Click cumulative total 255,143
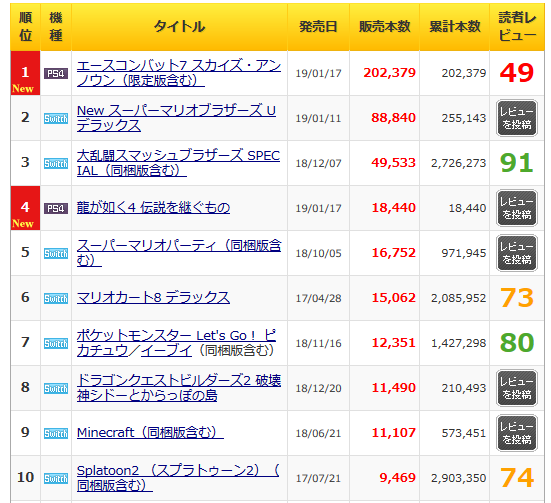The width and height of the screenshot is (551, 503). [464, 118]
